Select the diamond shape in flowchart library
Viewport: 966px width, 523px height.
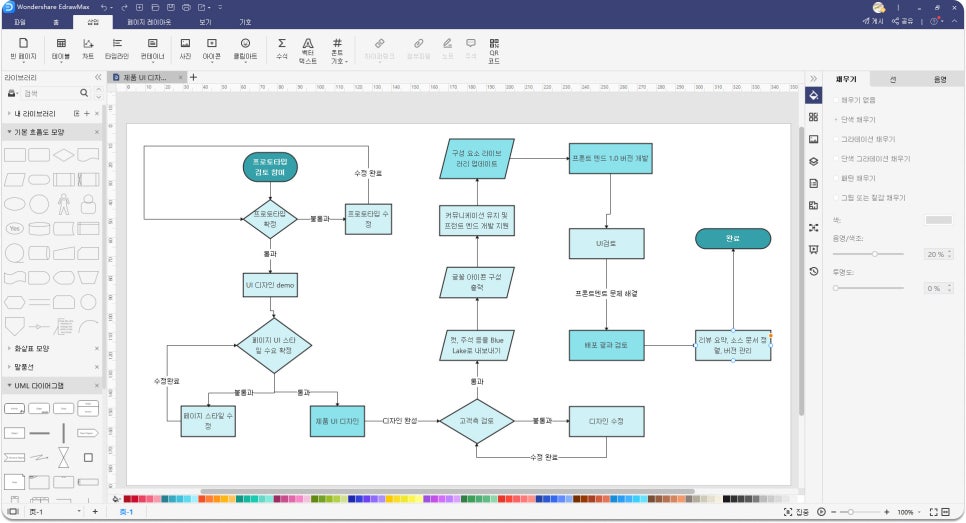63,155
